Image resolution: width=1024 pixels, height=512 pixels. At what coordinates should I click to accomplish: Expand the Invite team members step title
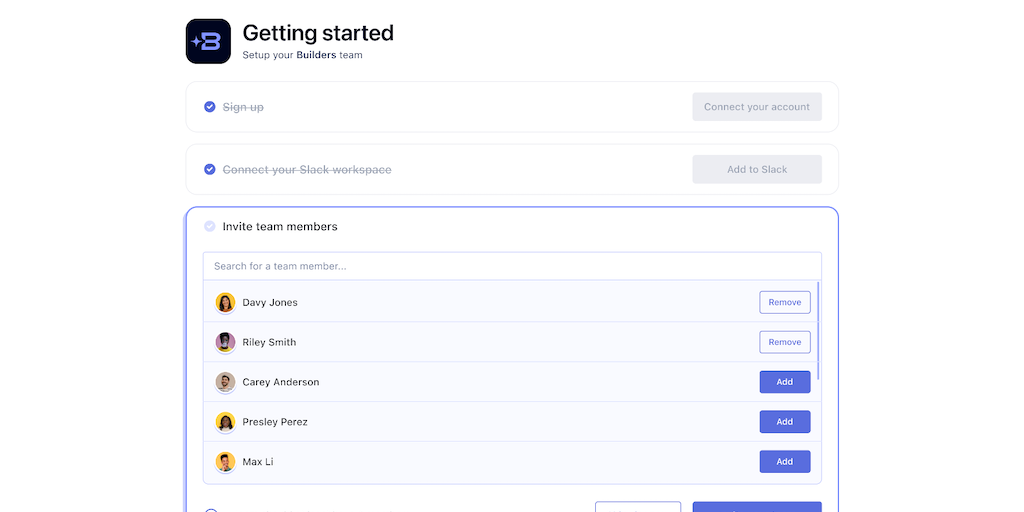coord(280,227)
